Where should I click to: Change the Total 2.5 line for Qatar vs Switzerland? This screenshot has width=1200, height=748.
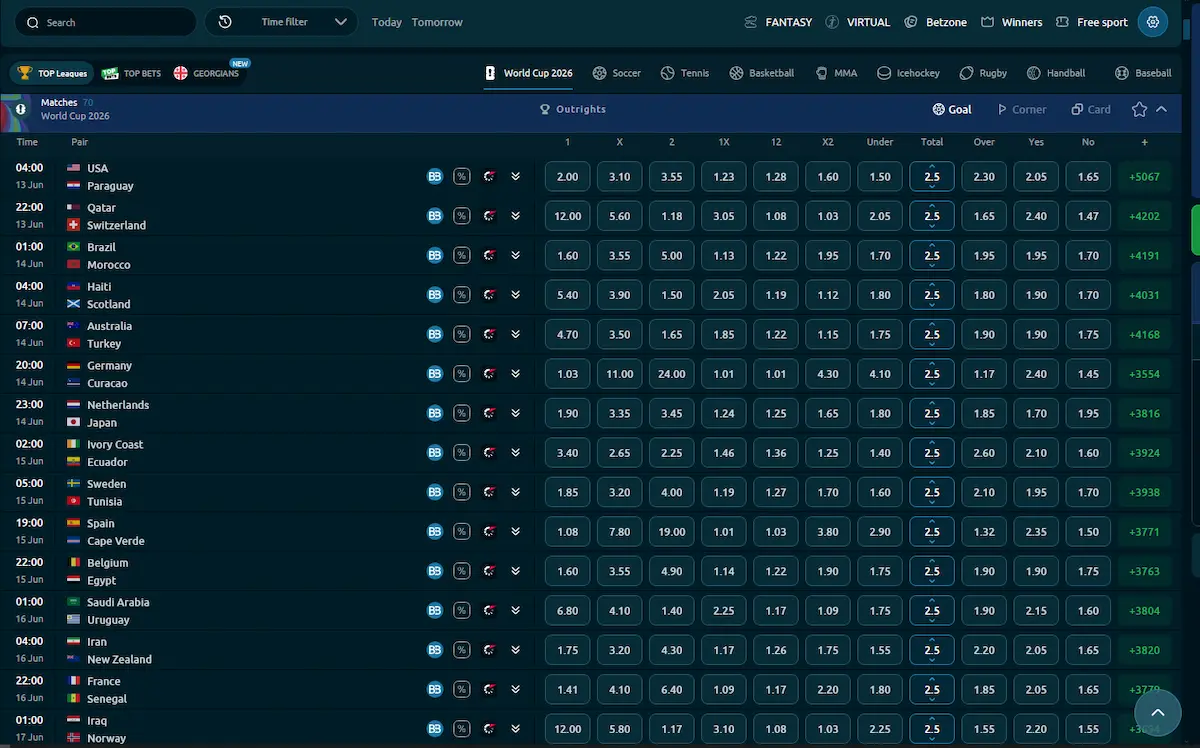(x=932, y=216)
